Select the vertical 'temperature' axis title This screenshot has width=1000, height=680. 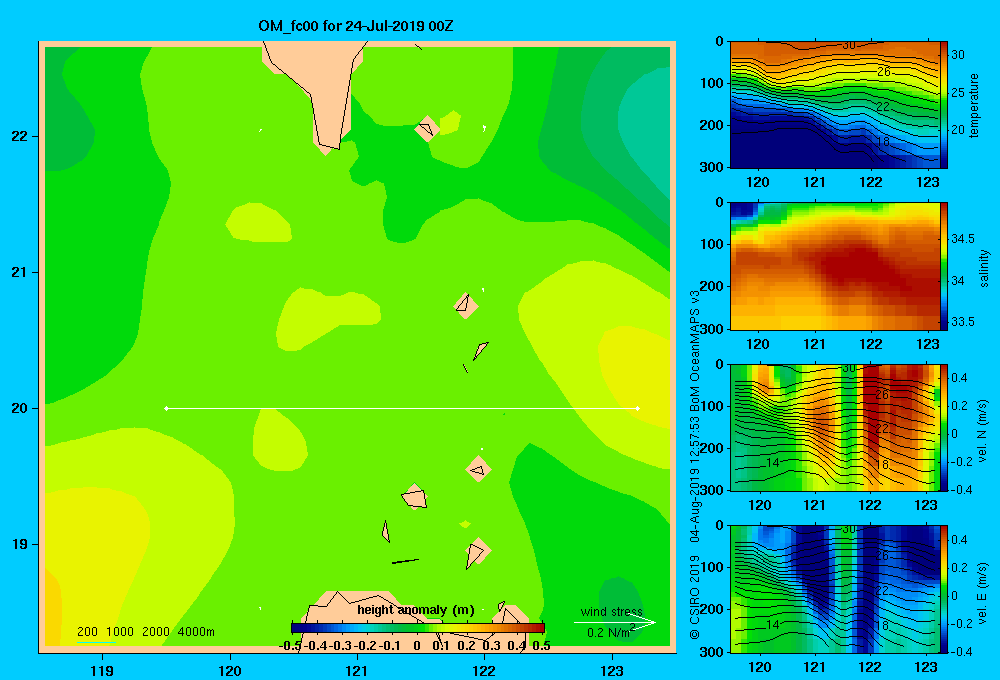[974, 105]
